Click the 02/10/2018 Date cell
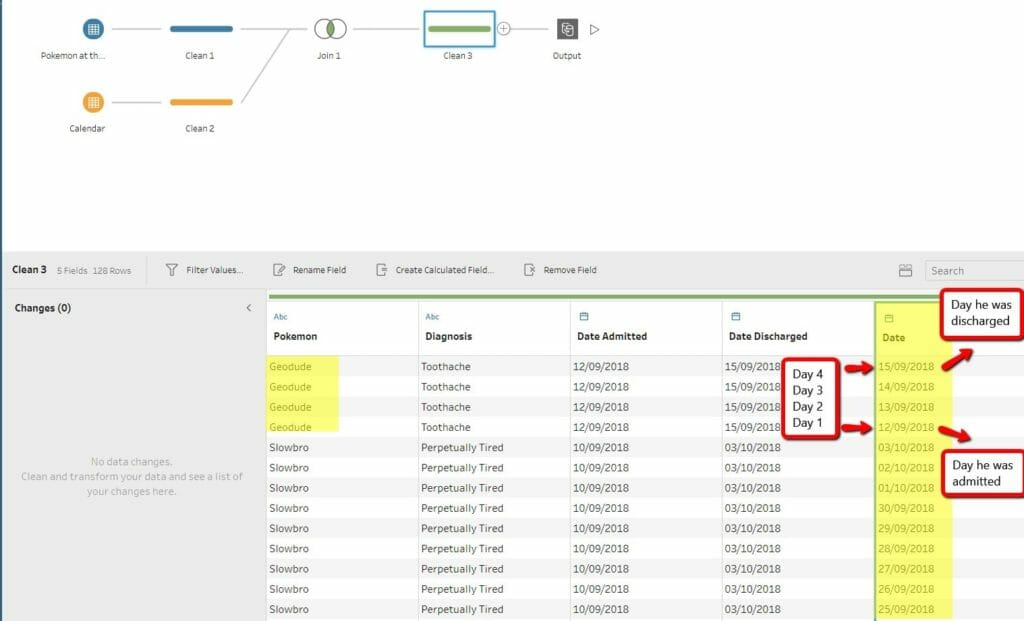The image size is (1024, 621). pos(906,468)
